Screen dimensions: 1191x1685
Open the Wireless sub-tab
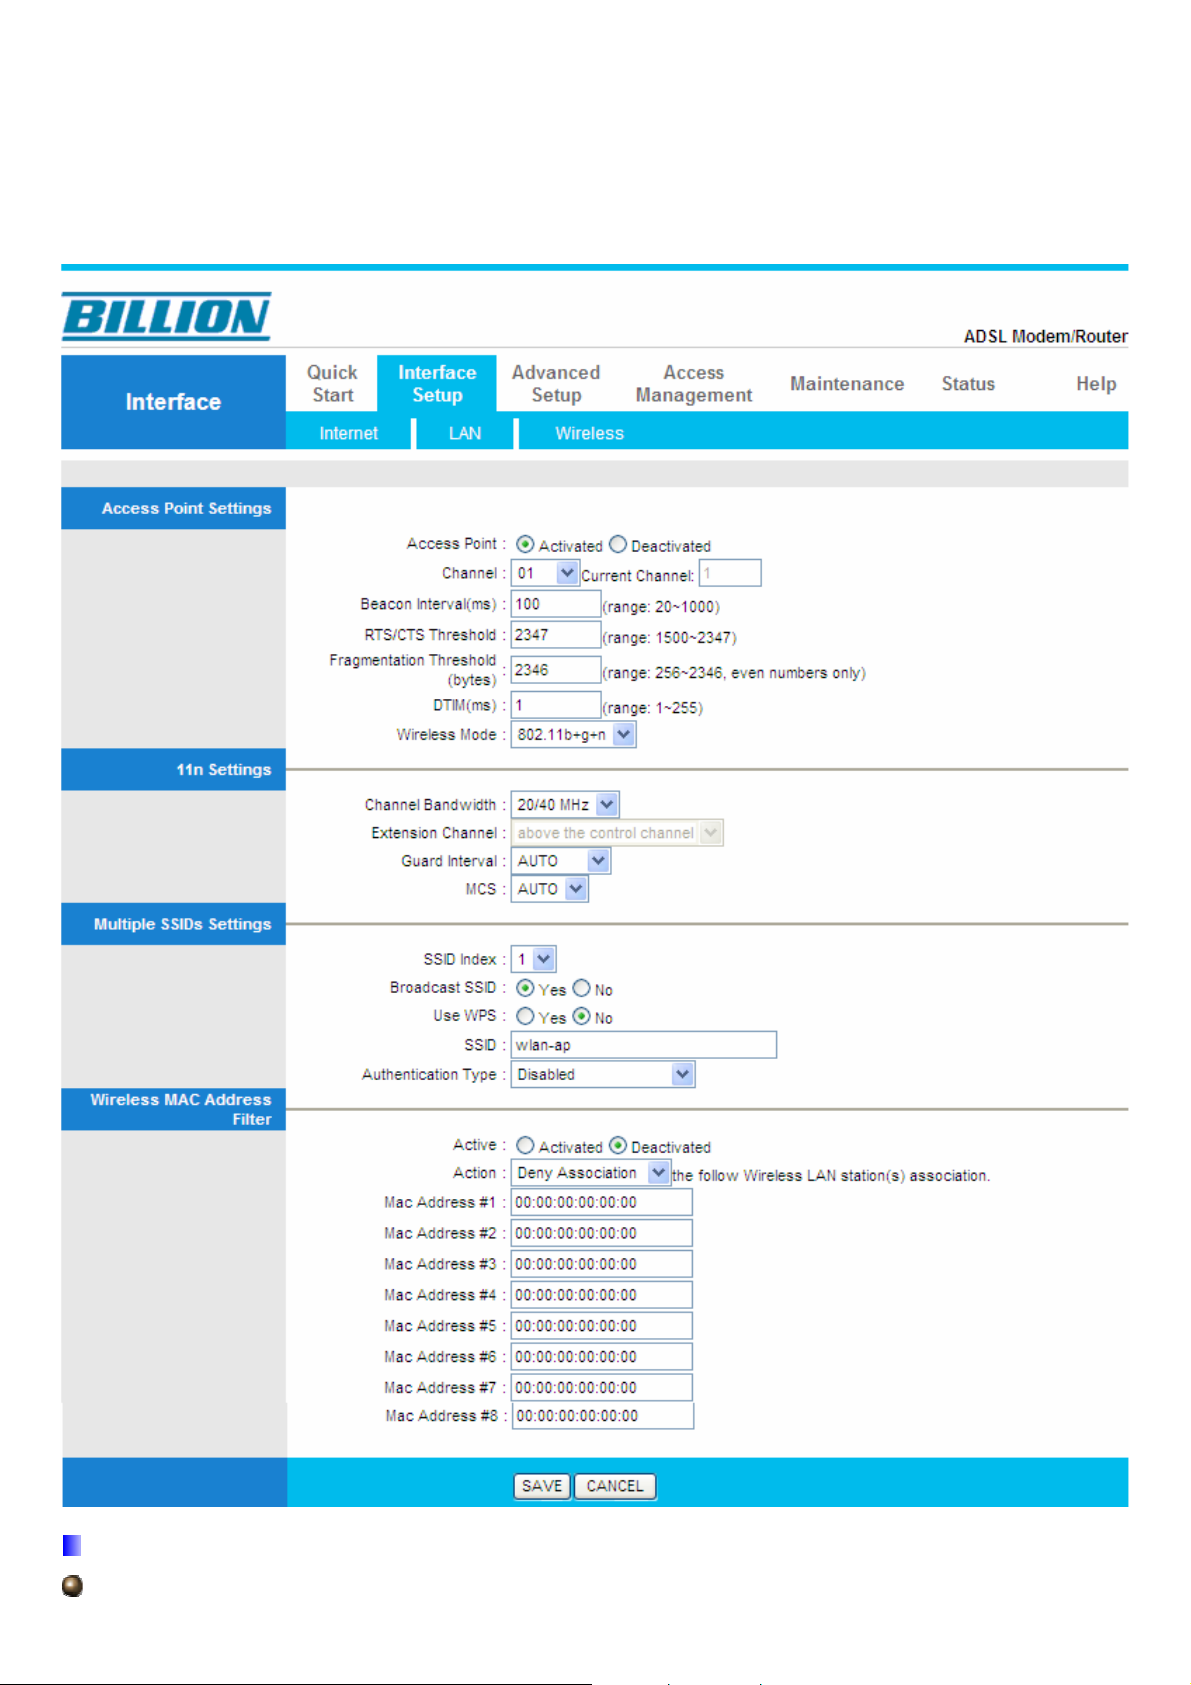click(x=589, y=433)
